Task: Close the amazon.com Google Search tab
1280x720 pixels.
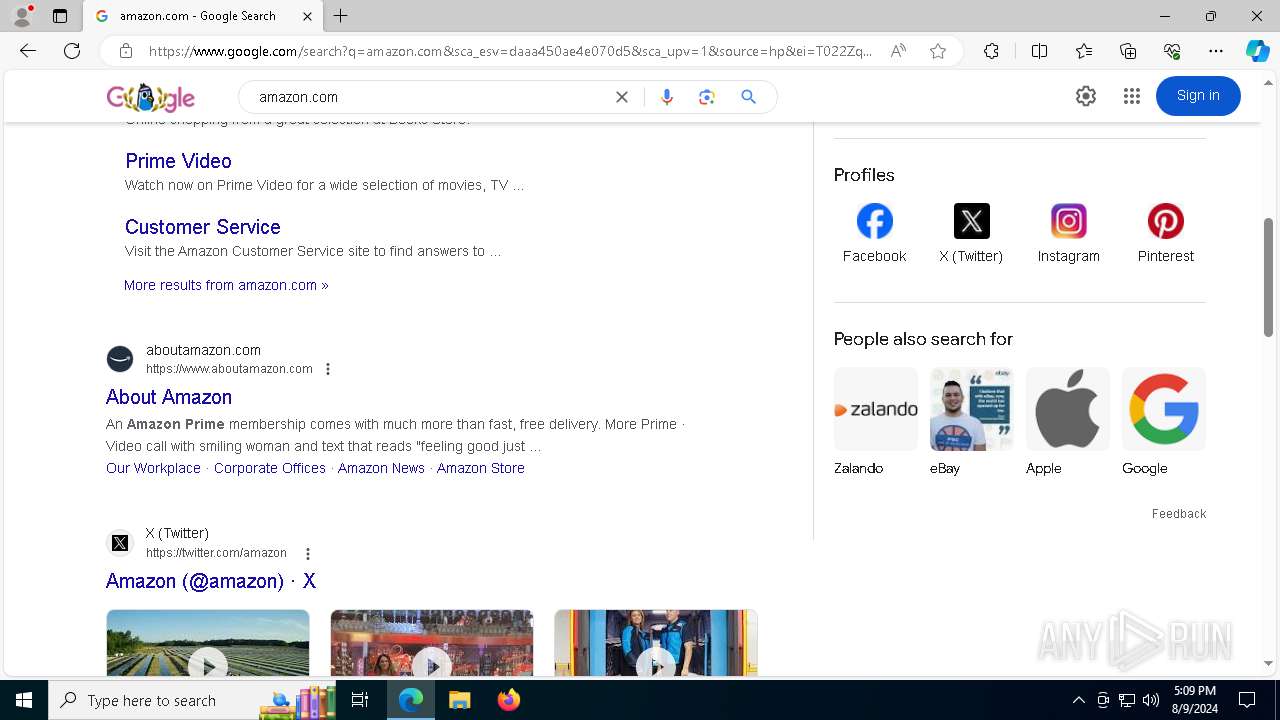Action: click(x=307, y=16)
